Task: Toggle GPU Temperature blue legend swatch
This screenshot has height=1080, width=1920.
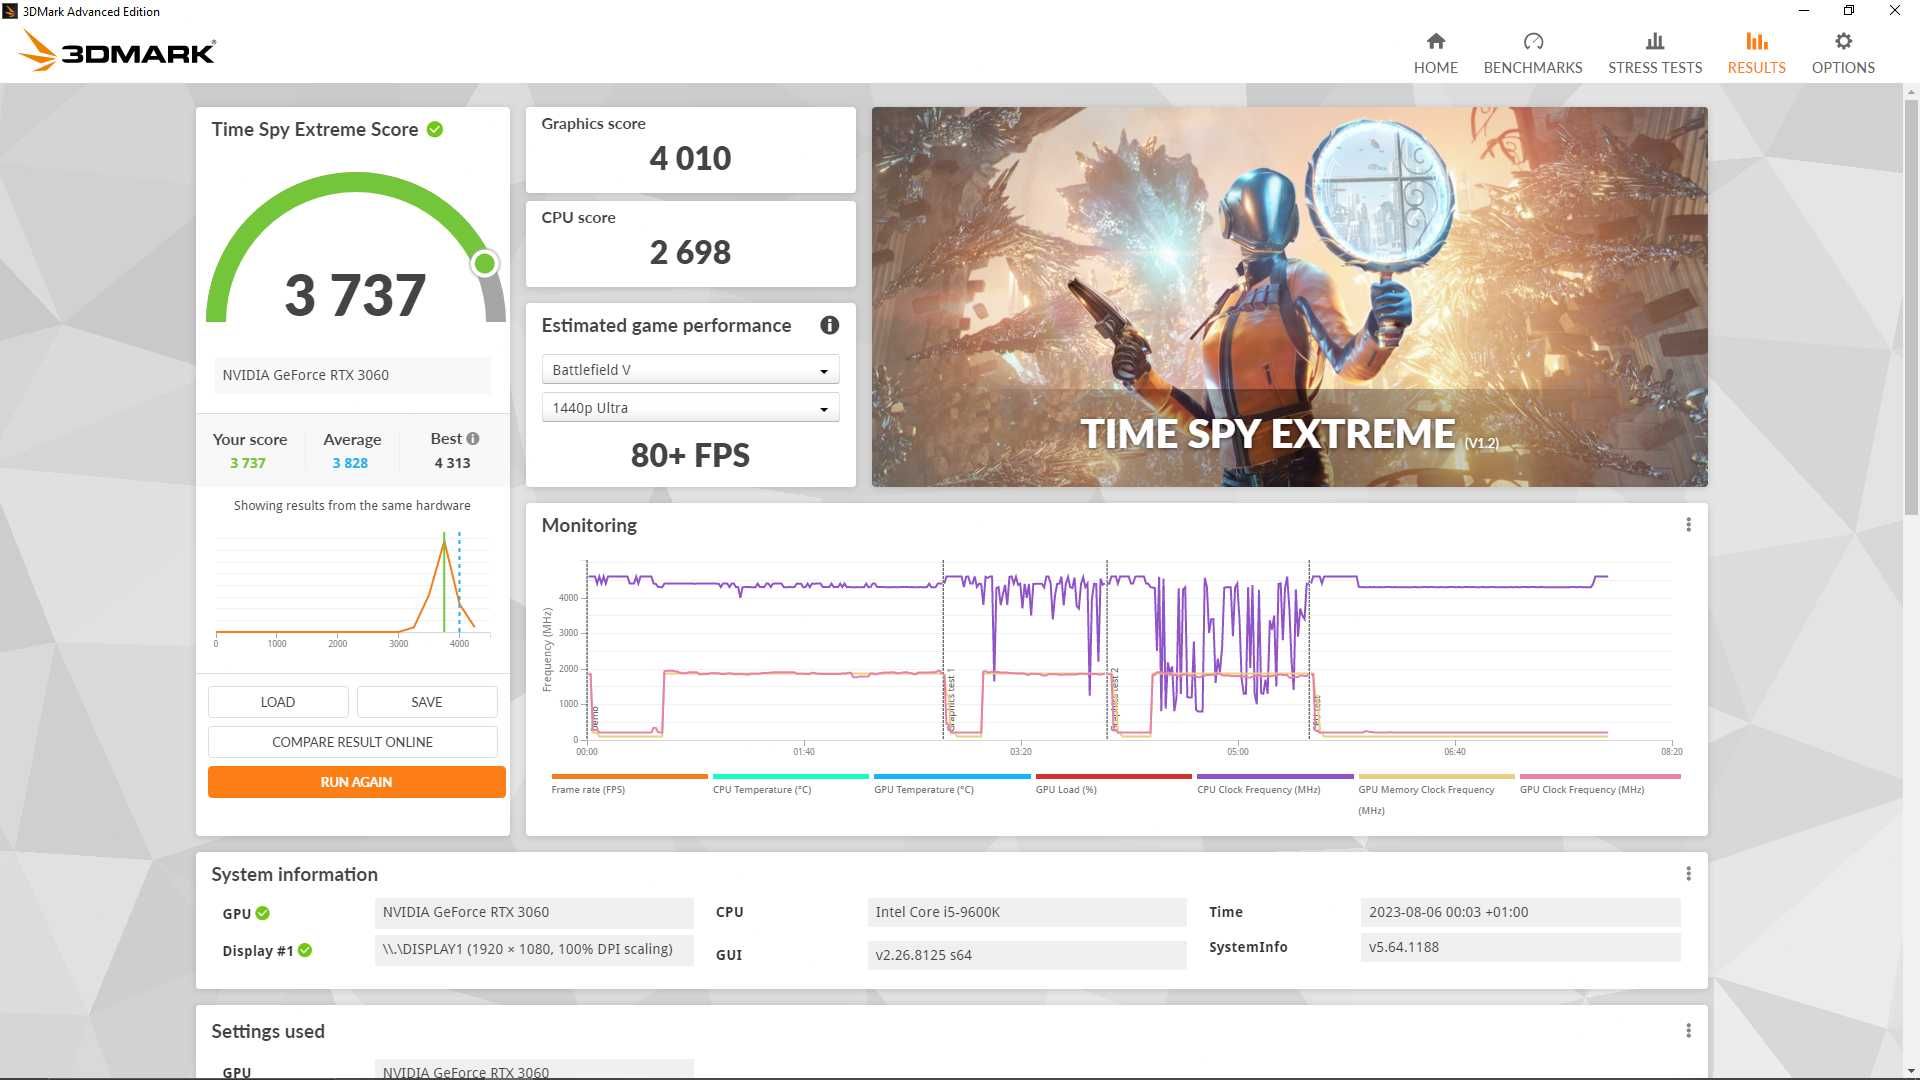Action: point(952,776)
